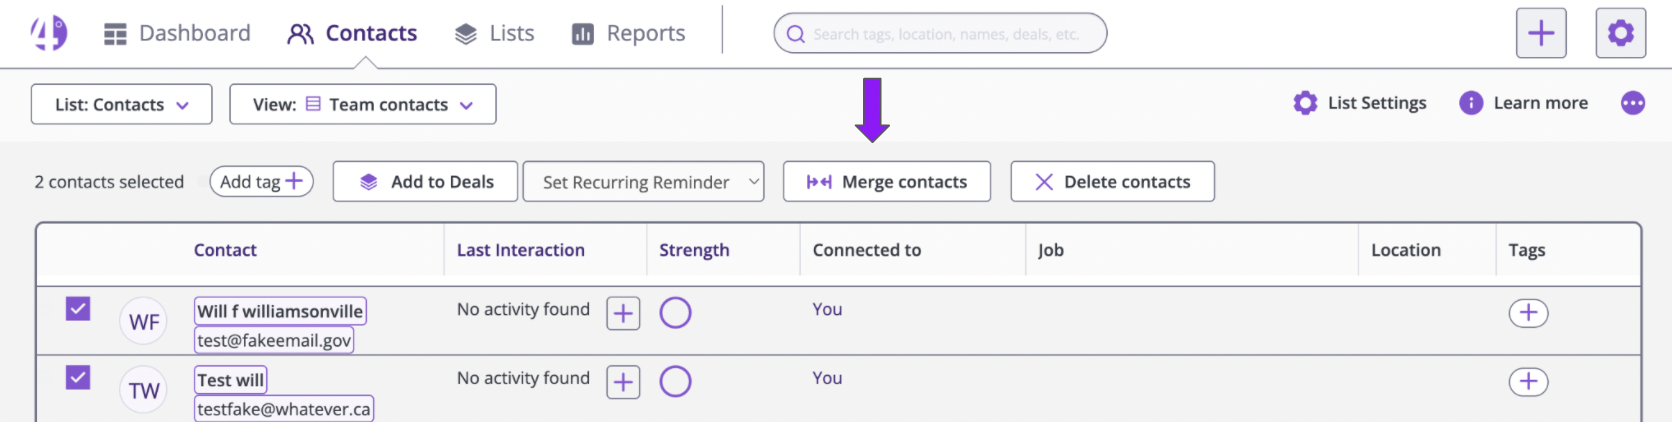Viewport: 1672px width, 422px height.
Task: Click the Delete contacts button
Action: pyautogui.click(x=1112, y=182)
